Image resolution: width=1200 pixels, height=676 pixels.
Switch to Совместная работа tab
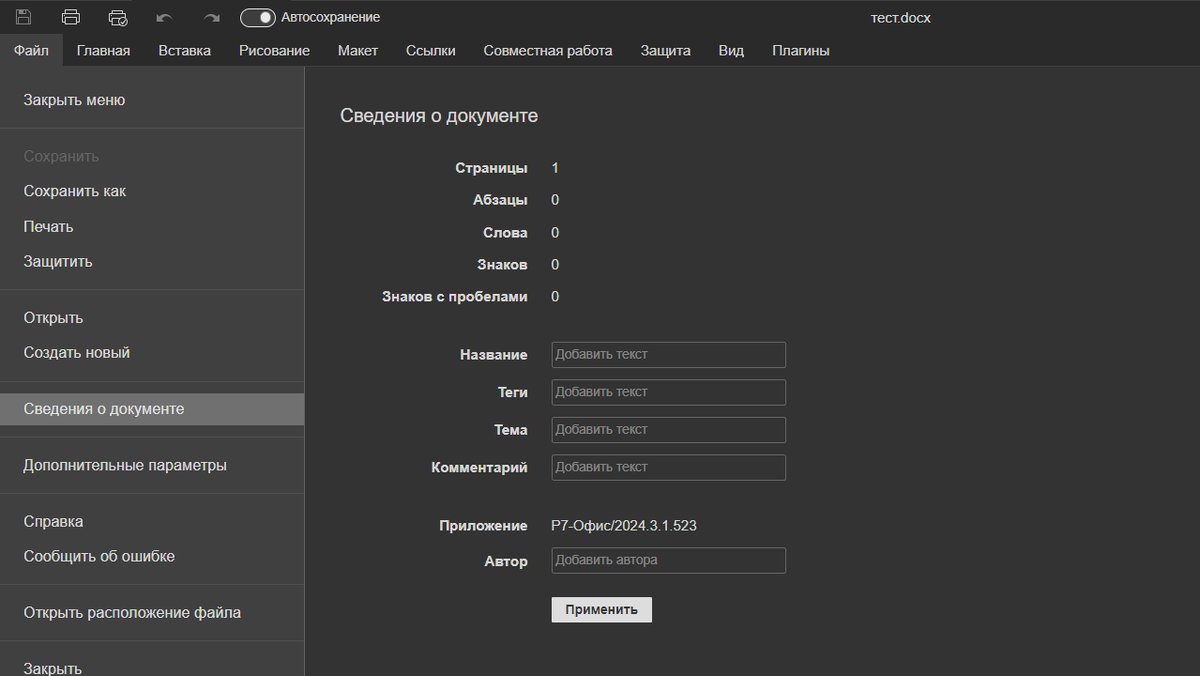tap(548, 50)
